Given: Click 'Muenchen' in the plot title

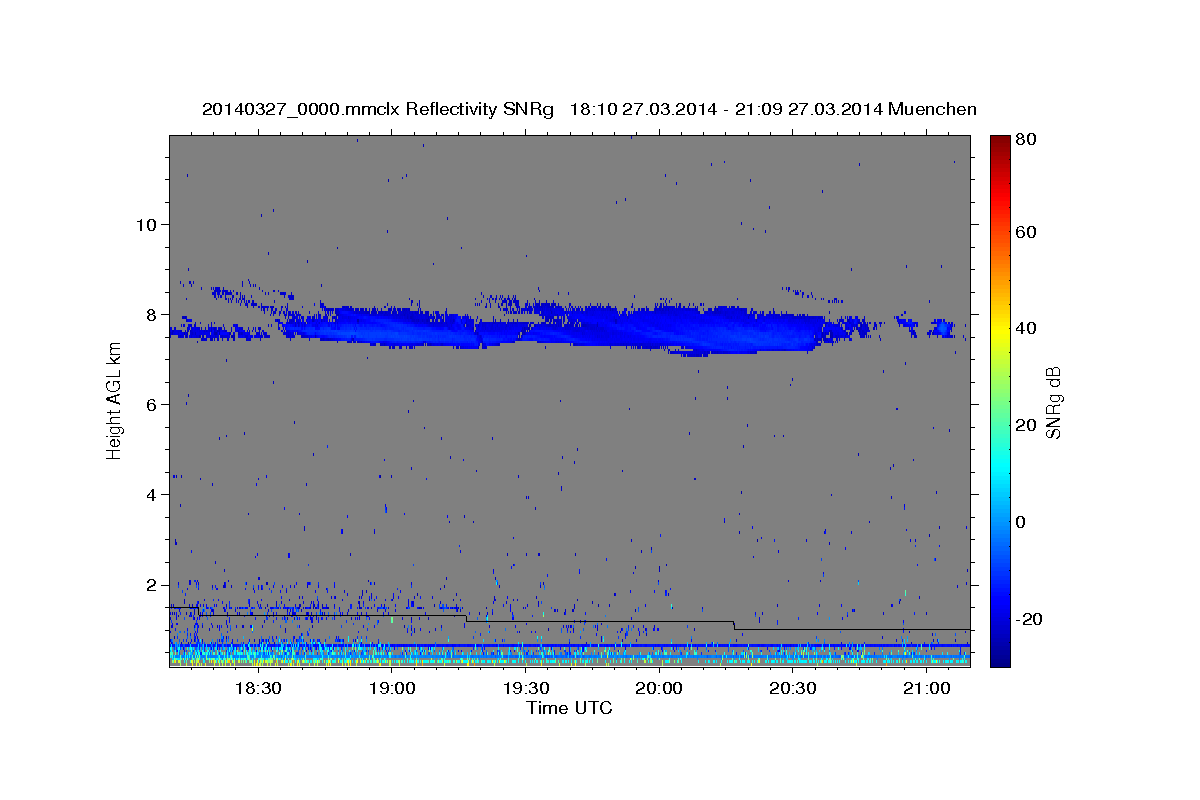Looking at the screenshot, I should pos(932,110).
